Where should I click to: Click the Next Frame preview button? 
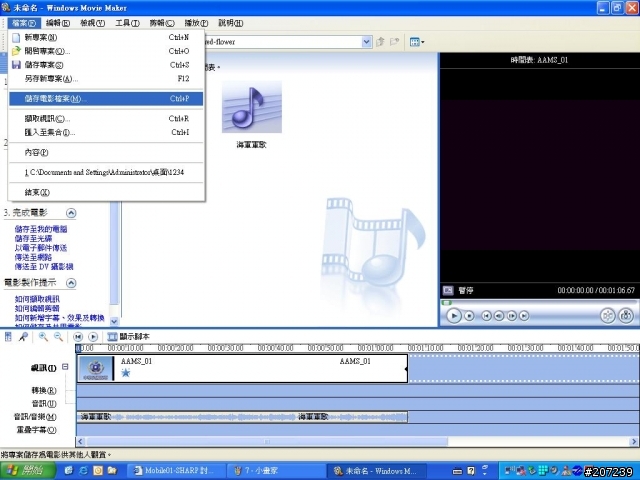tap(511, 316)
